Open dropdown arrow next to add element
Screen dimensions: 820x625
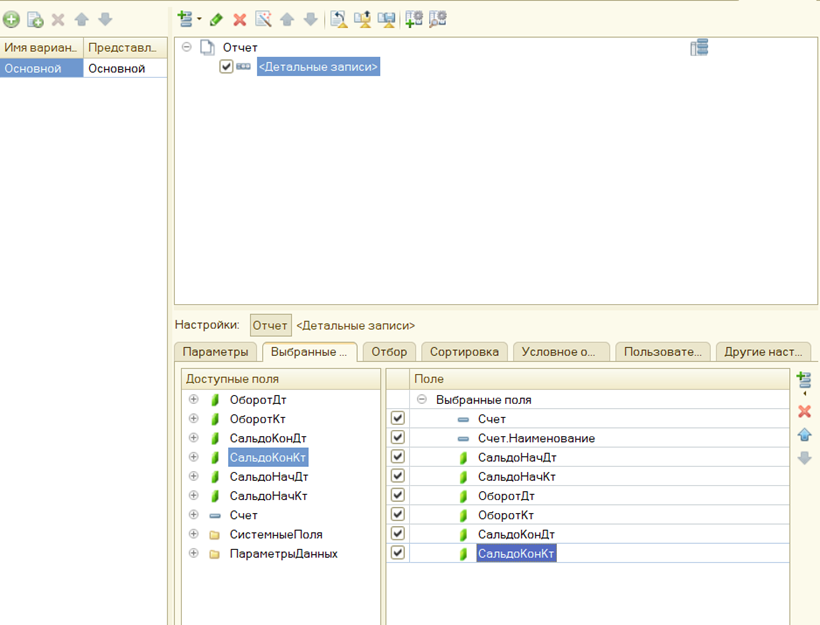click(x=199, y=19)
